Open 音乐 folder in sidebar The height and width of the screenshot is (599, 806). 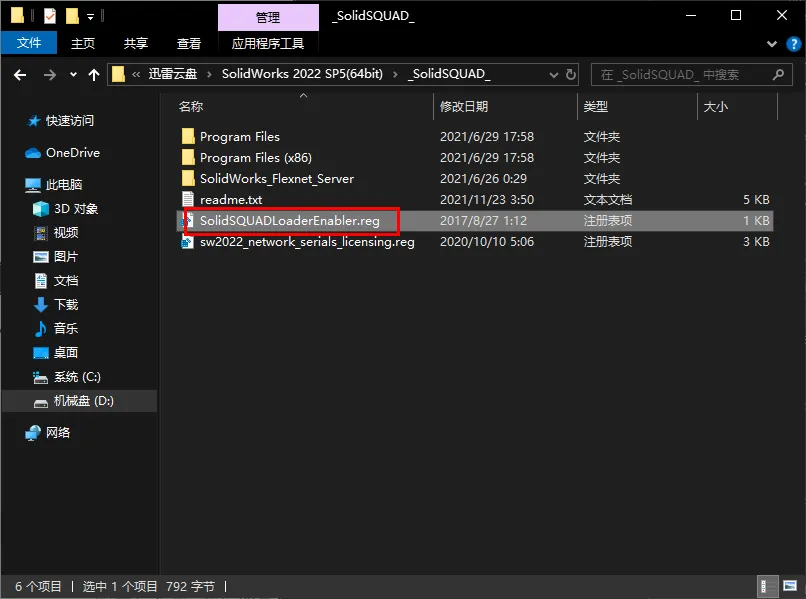[66, 329]
